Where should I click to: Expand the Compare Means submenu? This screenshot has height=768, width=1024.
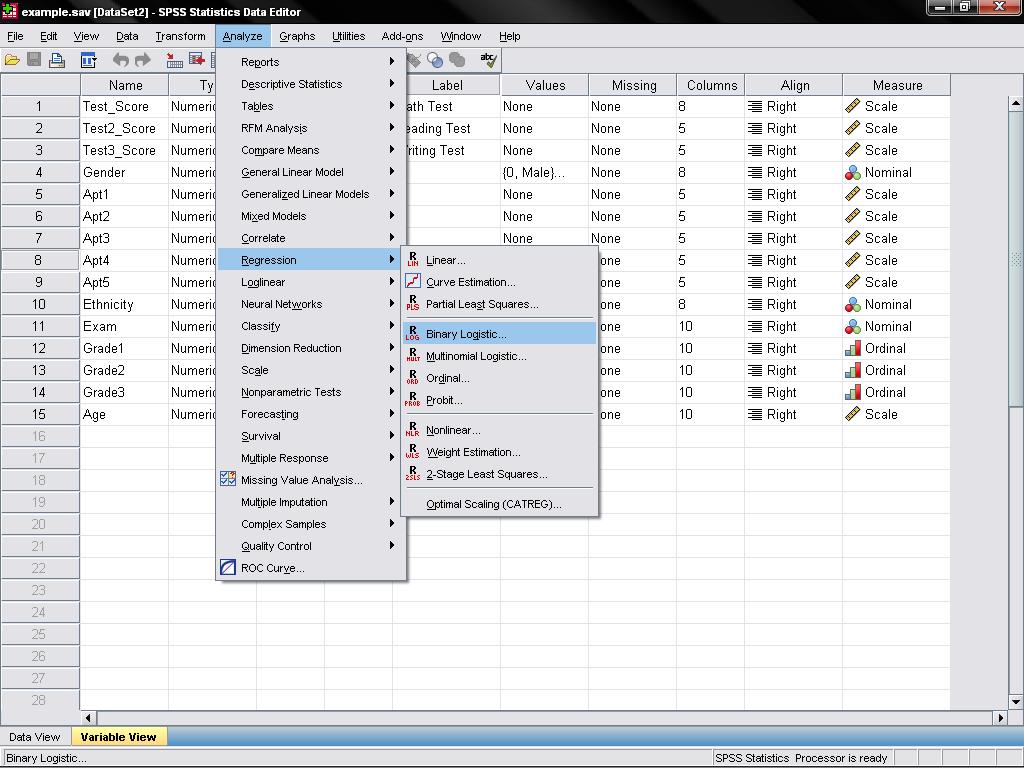280,150
